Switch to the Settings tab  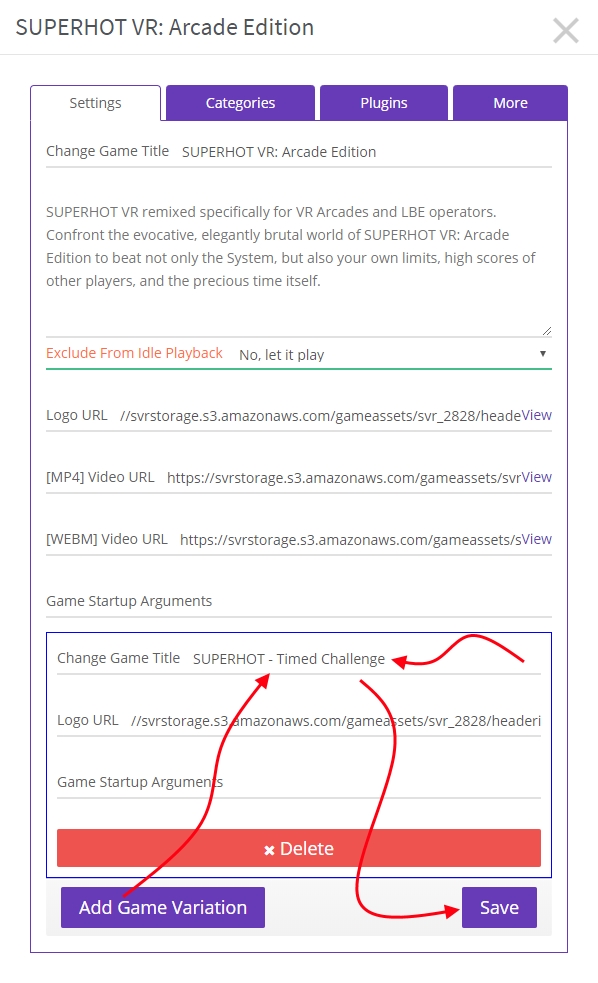pyautogui.click(x=95, y=103)
